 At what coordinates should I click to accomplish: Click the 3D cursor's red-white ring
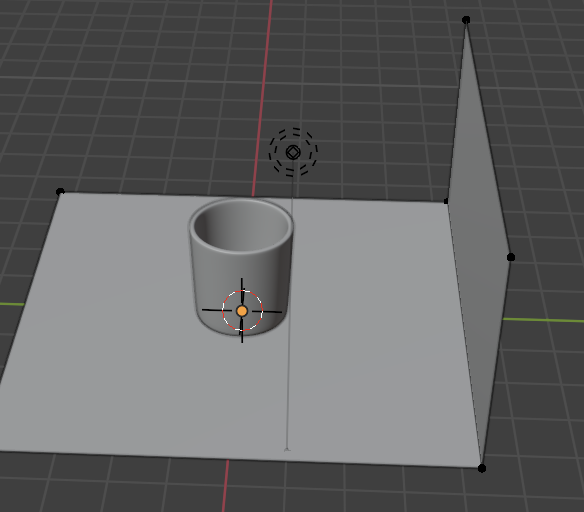[242, 311]
